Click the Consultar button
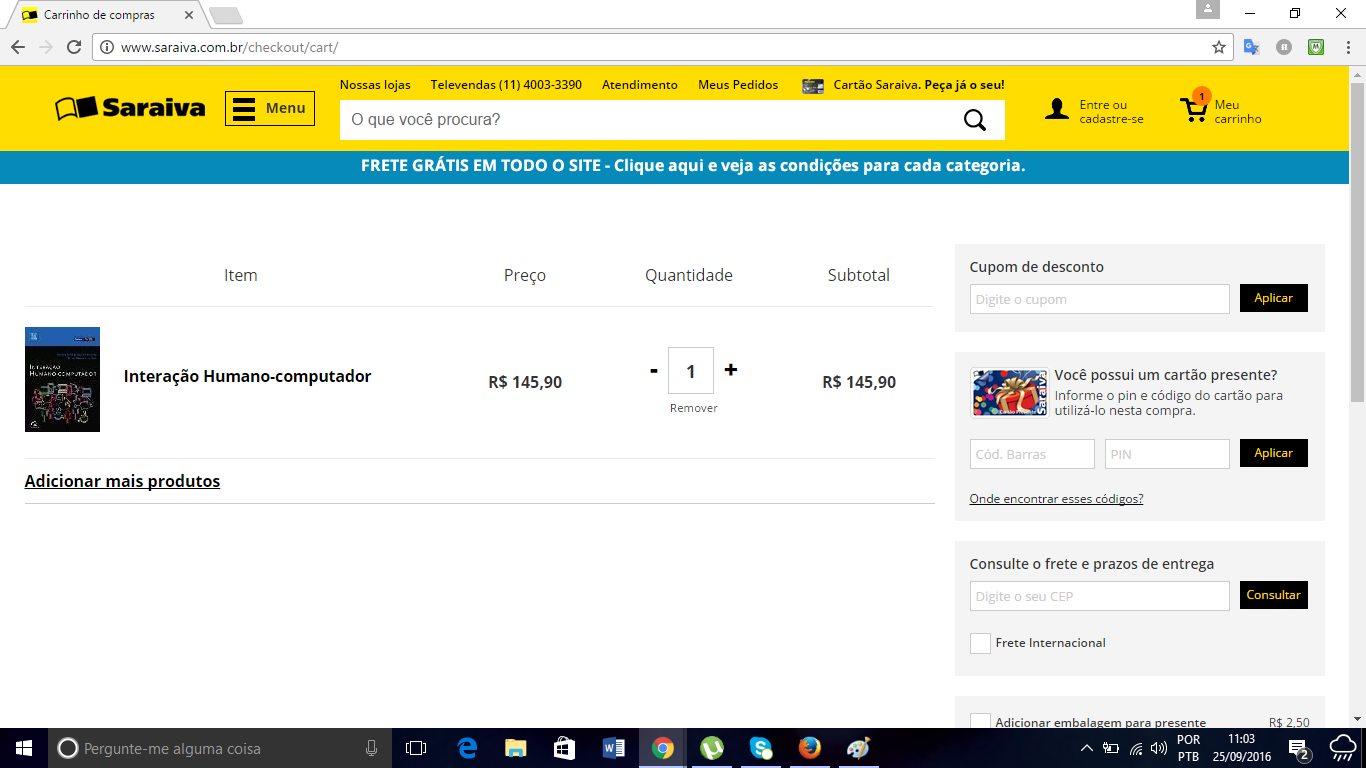Viewport: 1366px width, 768px height. click(1274, 595)
